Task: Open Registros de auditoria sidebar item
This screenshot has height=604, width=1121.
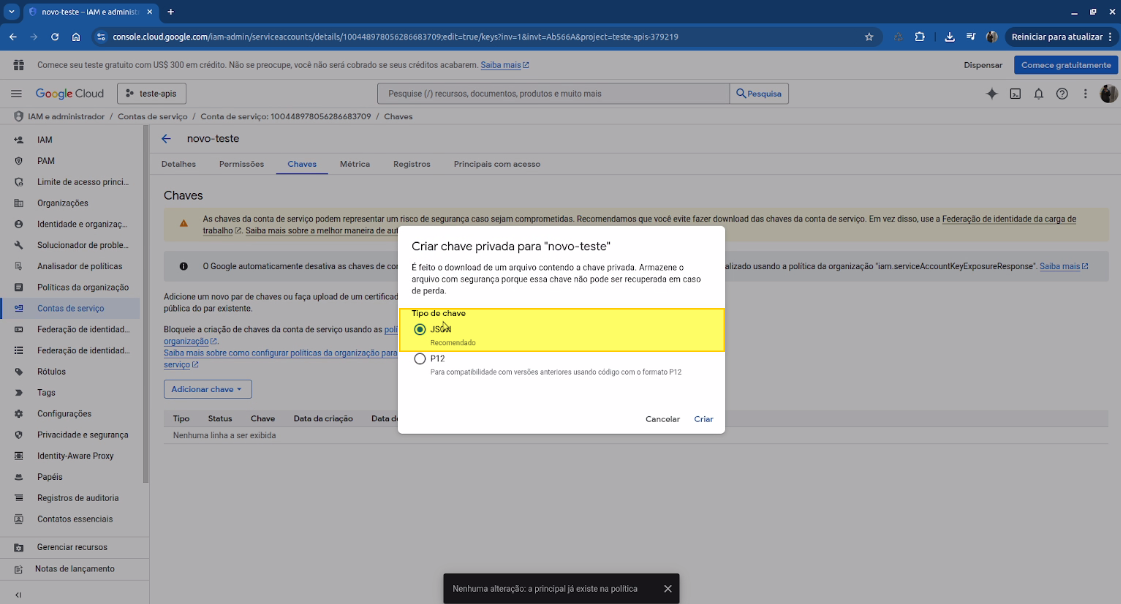Action: pos(71,498)
